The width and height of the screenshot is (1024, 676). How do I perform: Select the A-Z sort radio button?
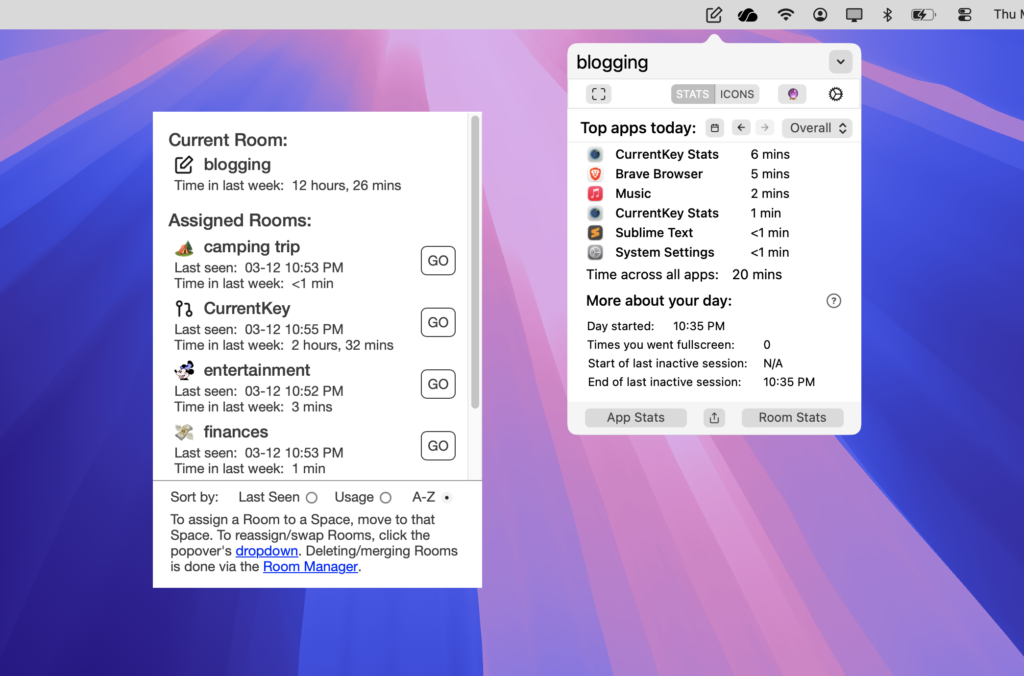click(x=447, y=498)
